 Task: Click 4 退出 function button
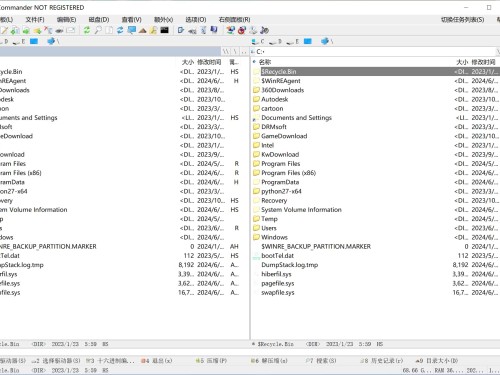156,361
